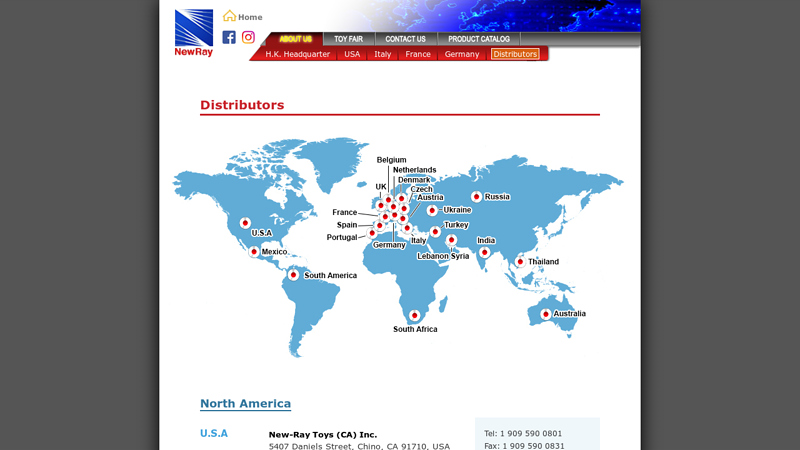Open the Product Catalog tab

click(x=479, y=39)
